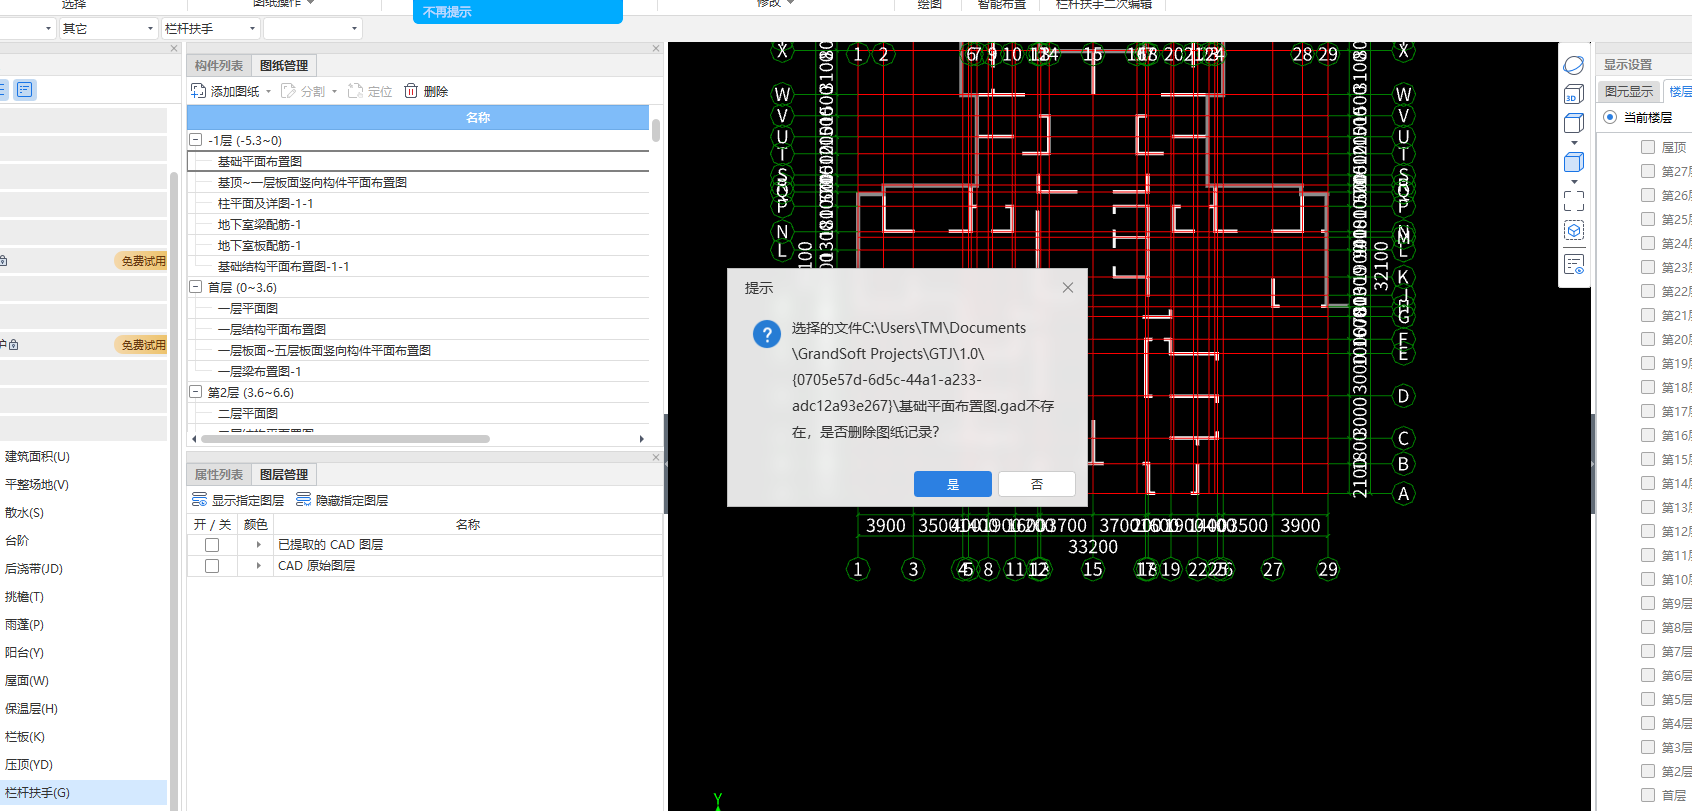Click the blue question mark icon in the dialog
The image size is (1692, 811).
[x=766, y=335]
